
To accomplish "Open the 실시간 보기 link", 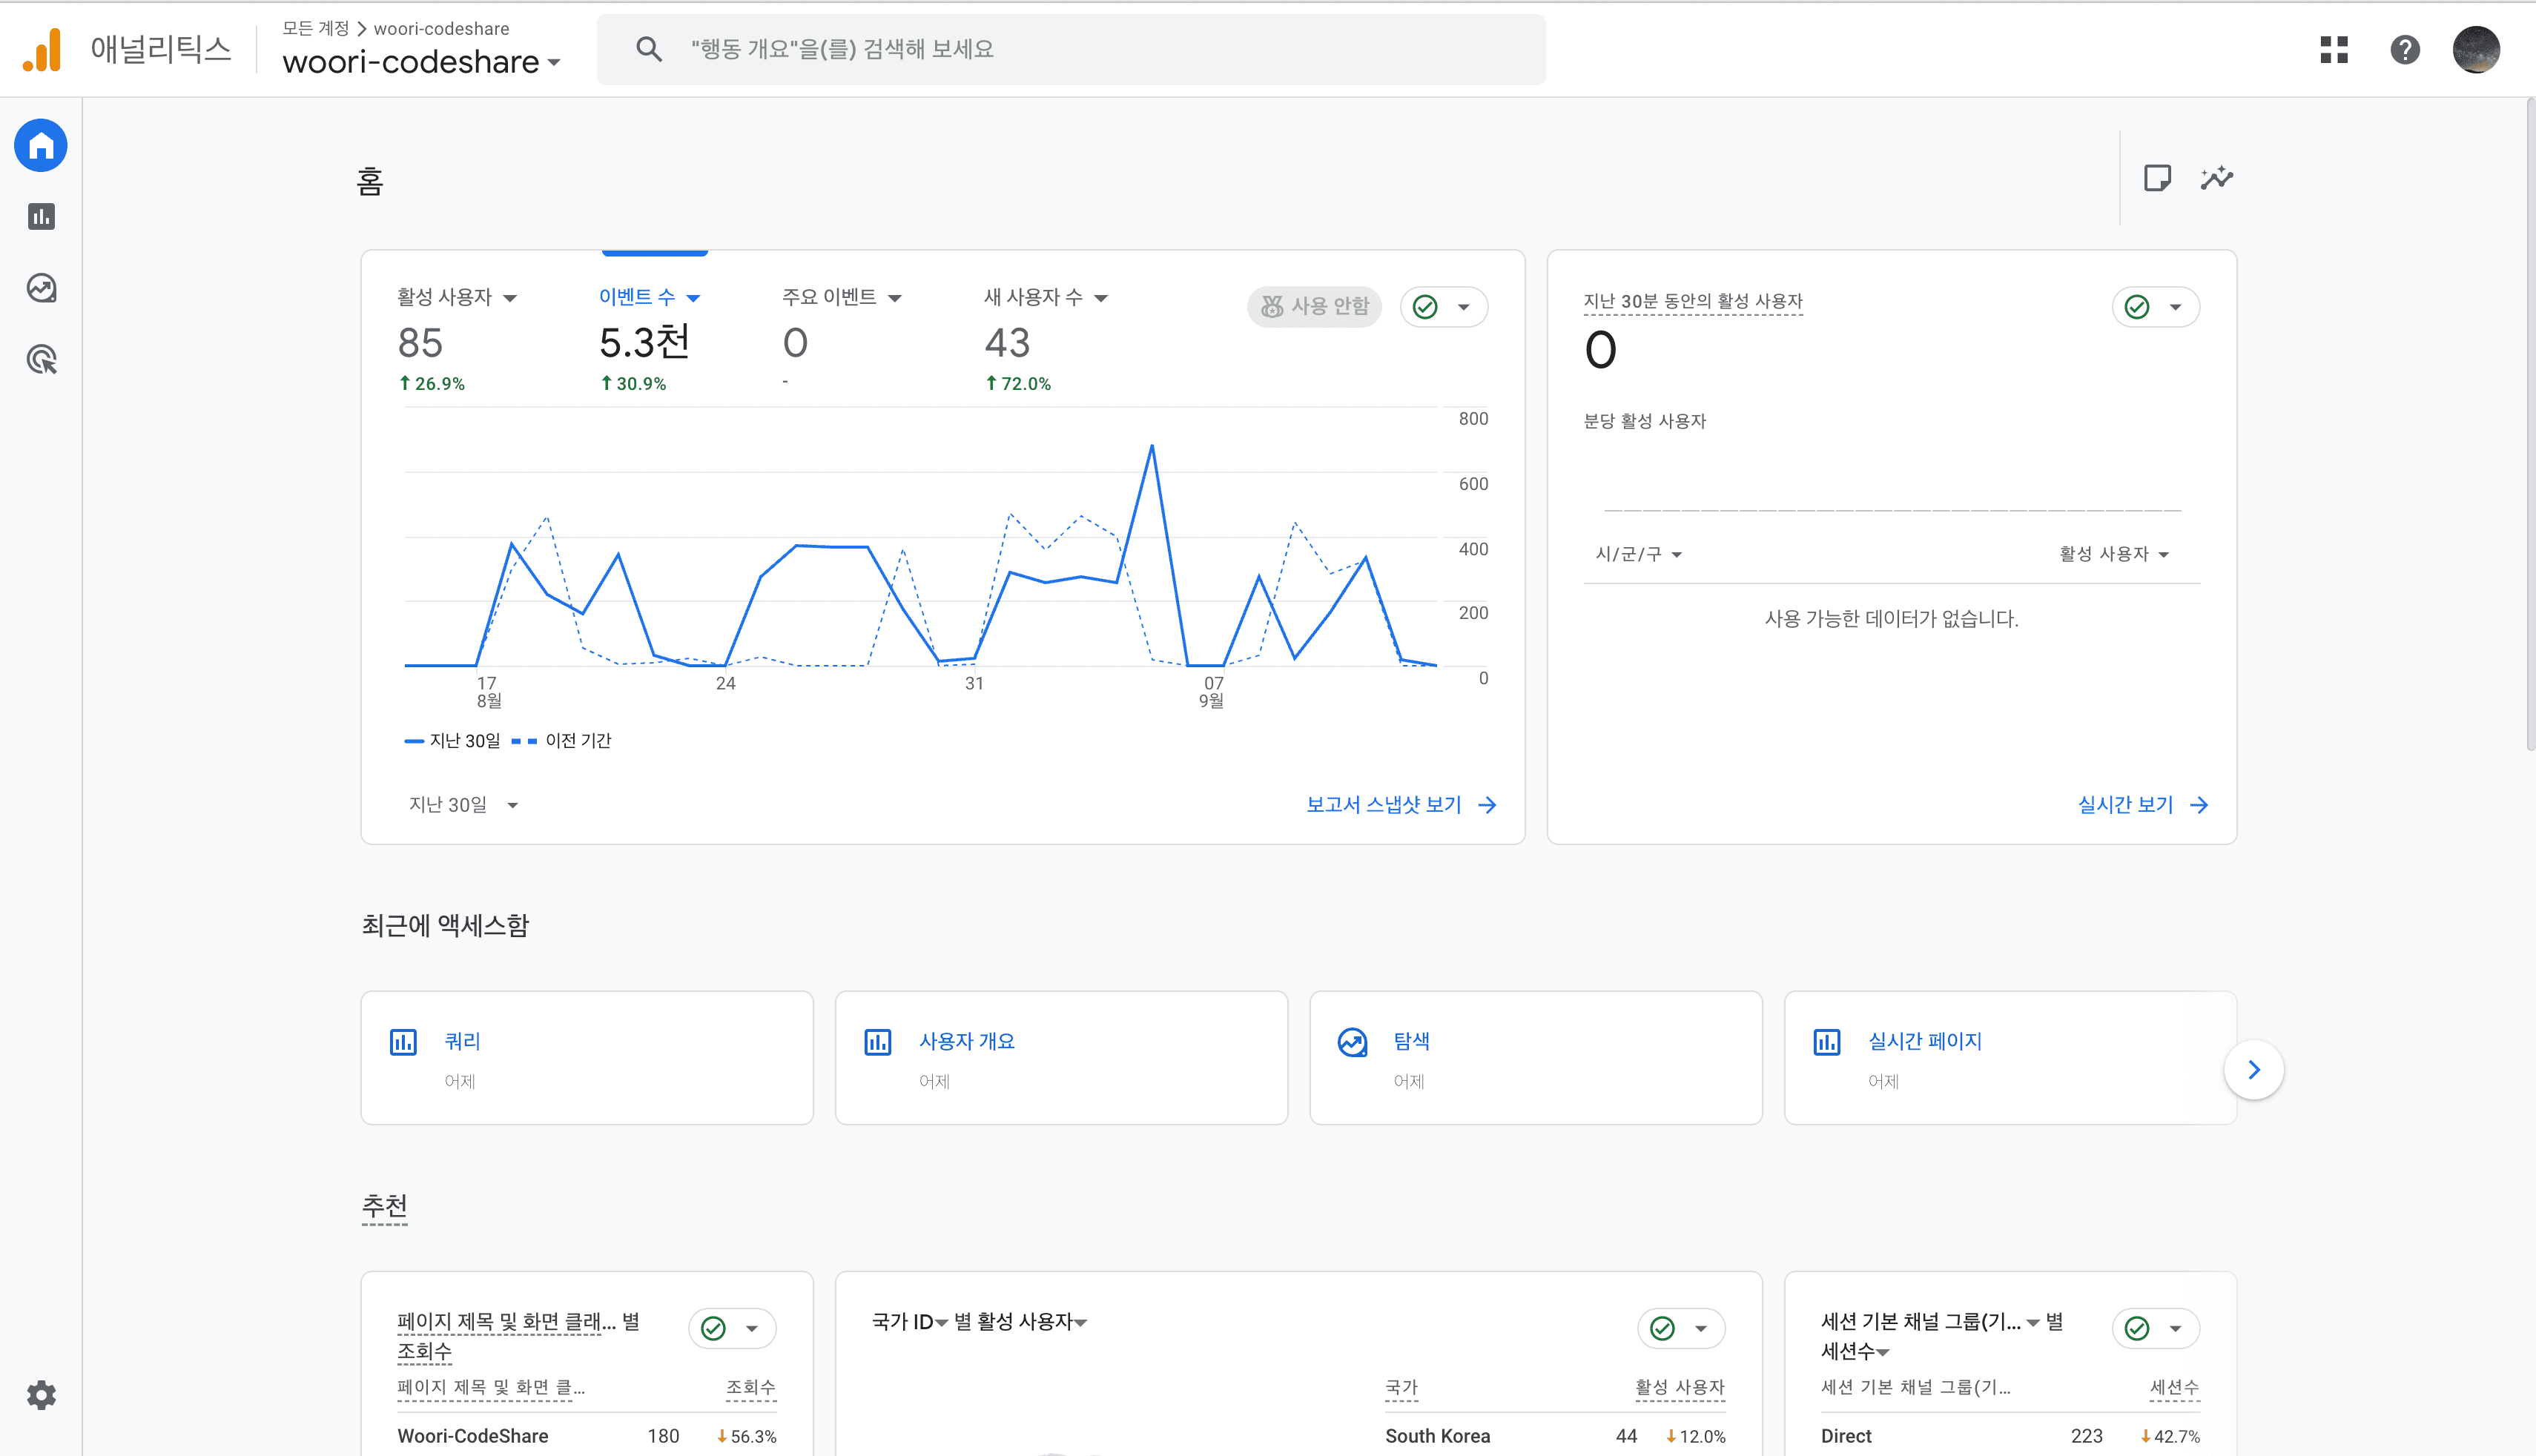I will click(2142, 805).
